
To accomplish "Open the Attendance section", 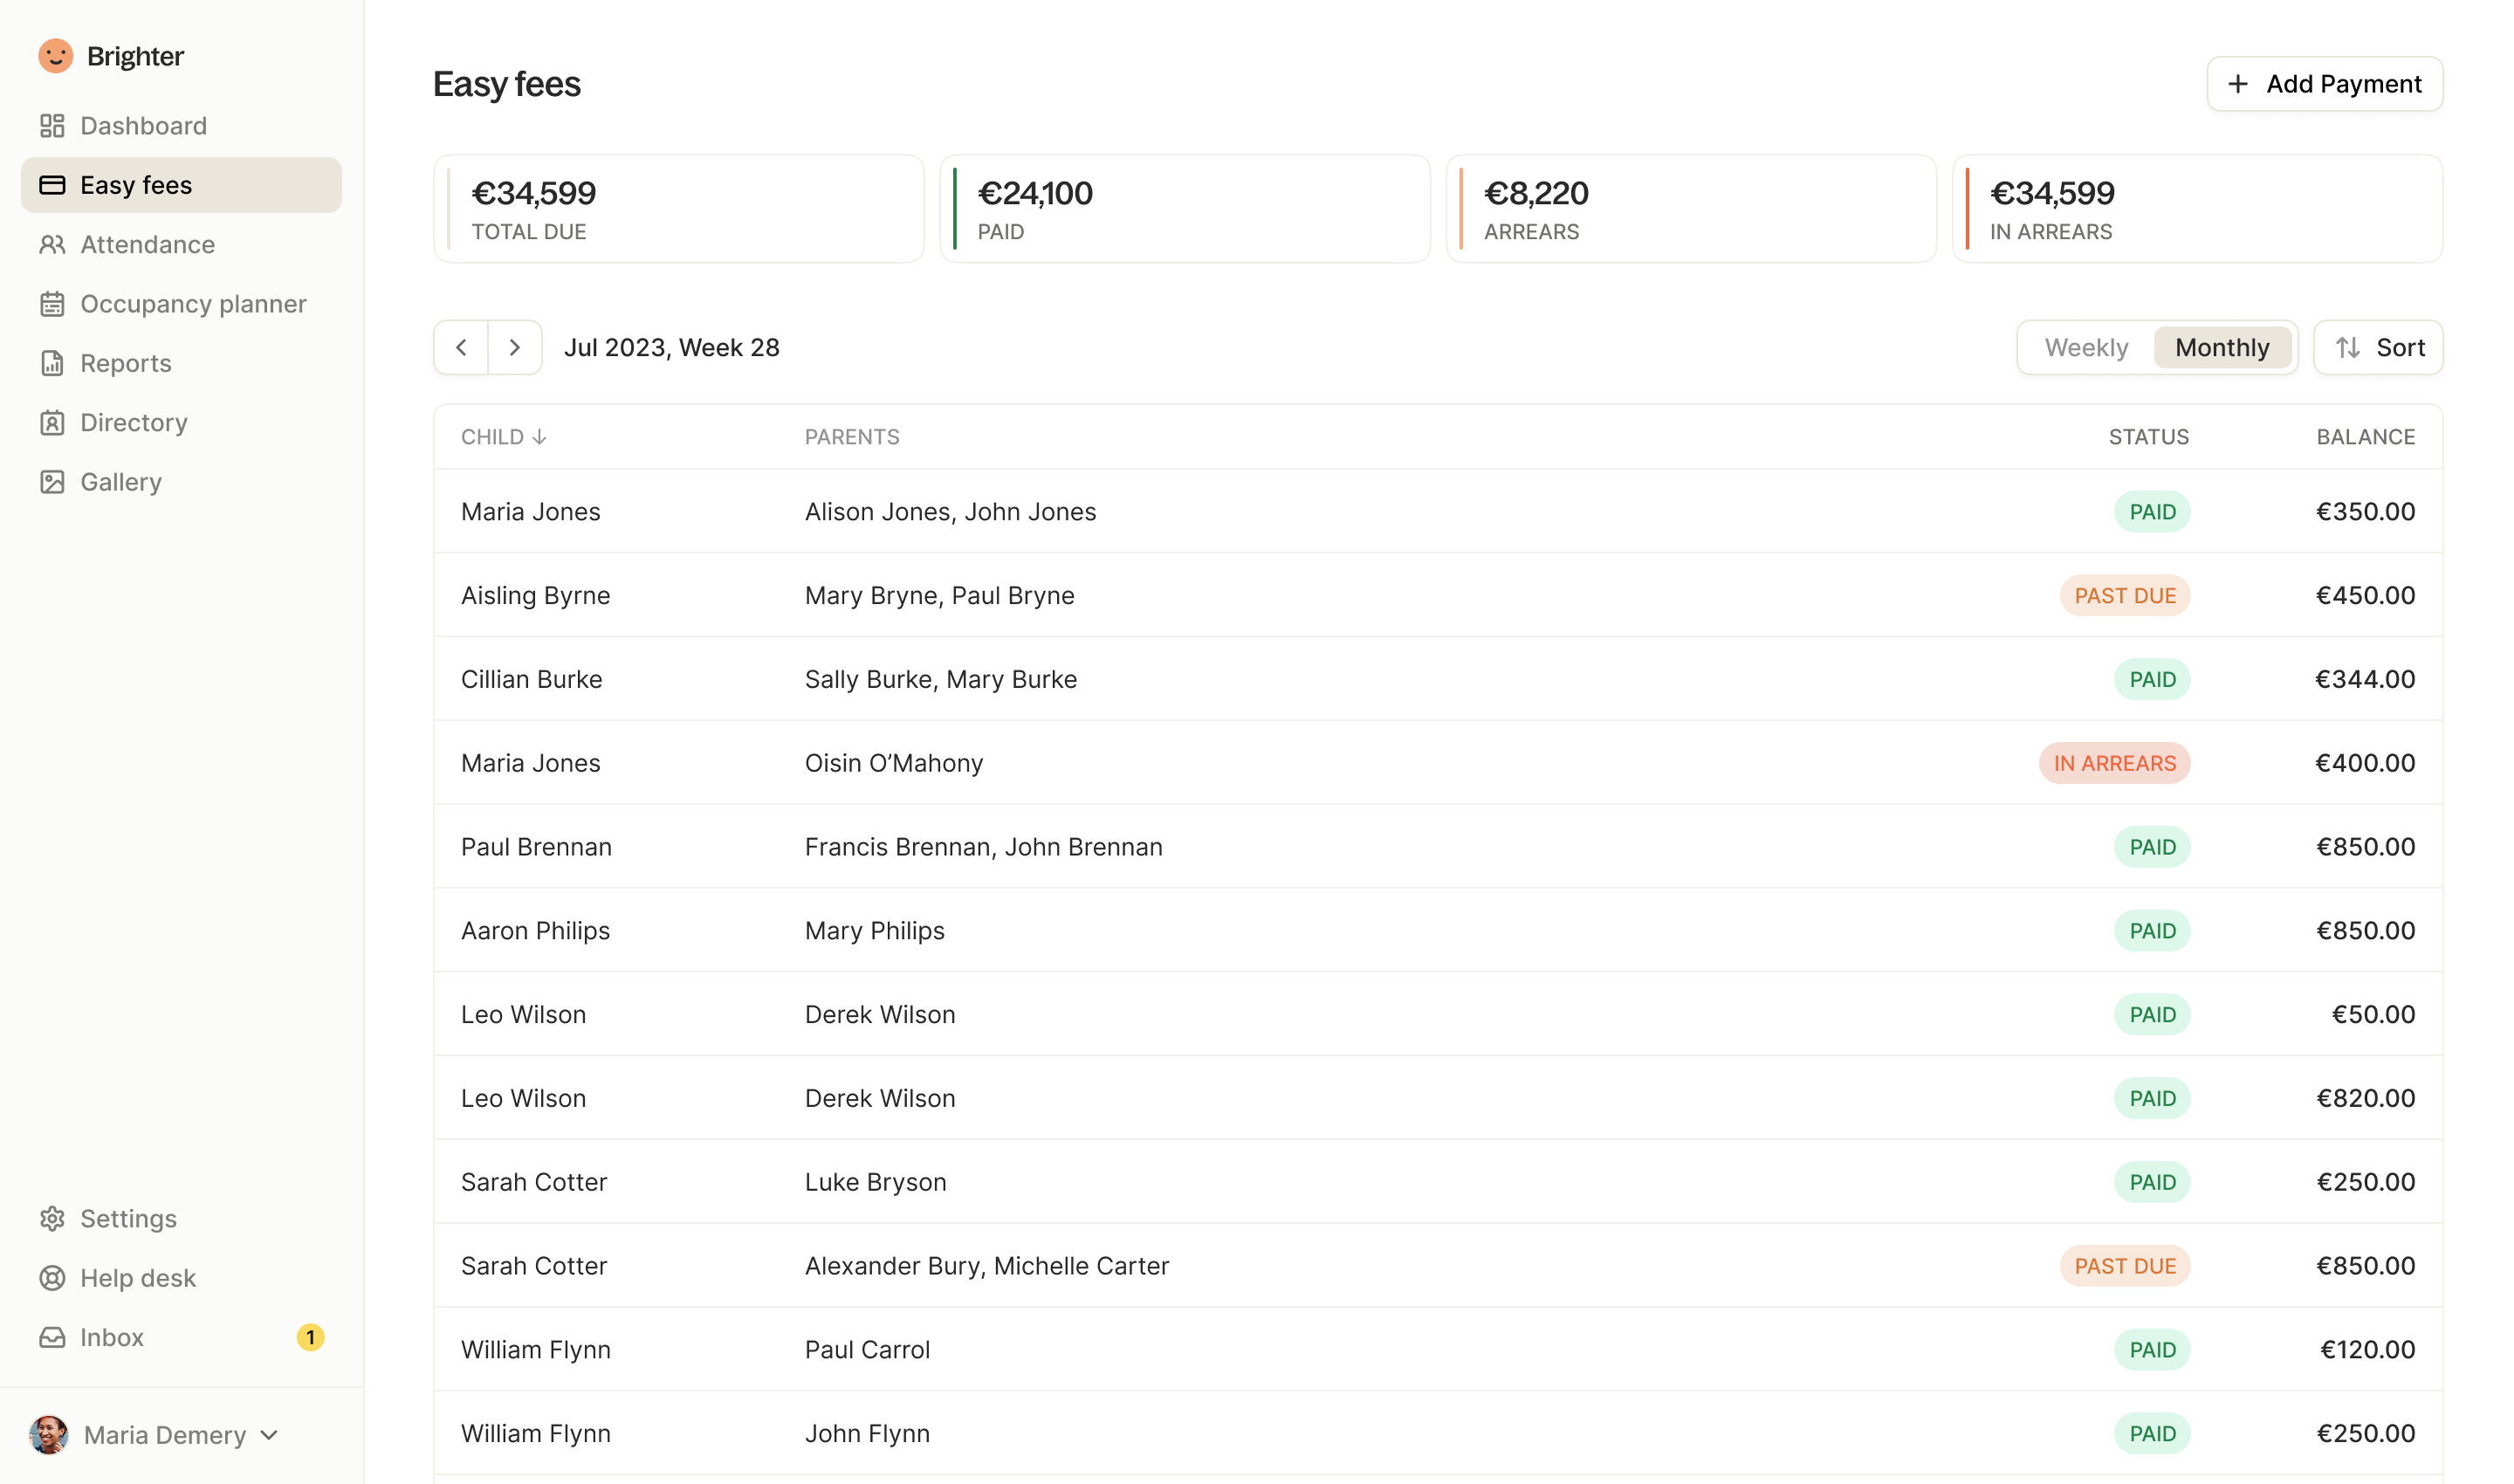I will pos(147,244).
